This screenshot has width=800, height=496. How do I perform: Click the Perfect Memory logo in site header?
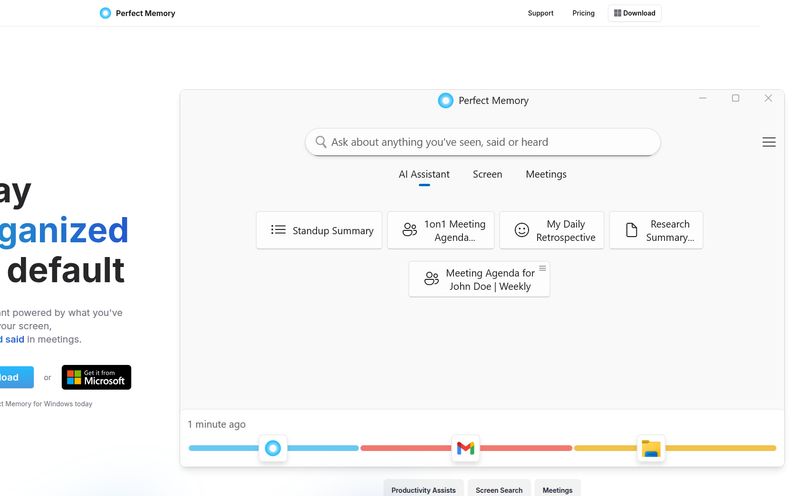137,13
